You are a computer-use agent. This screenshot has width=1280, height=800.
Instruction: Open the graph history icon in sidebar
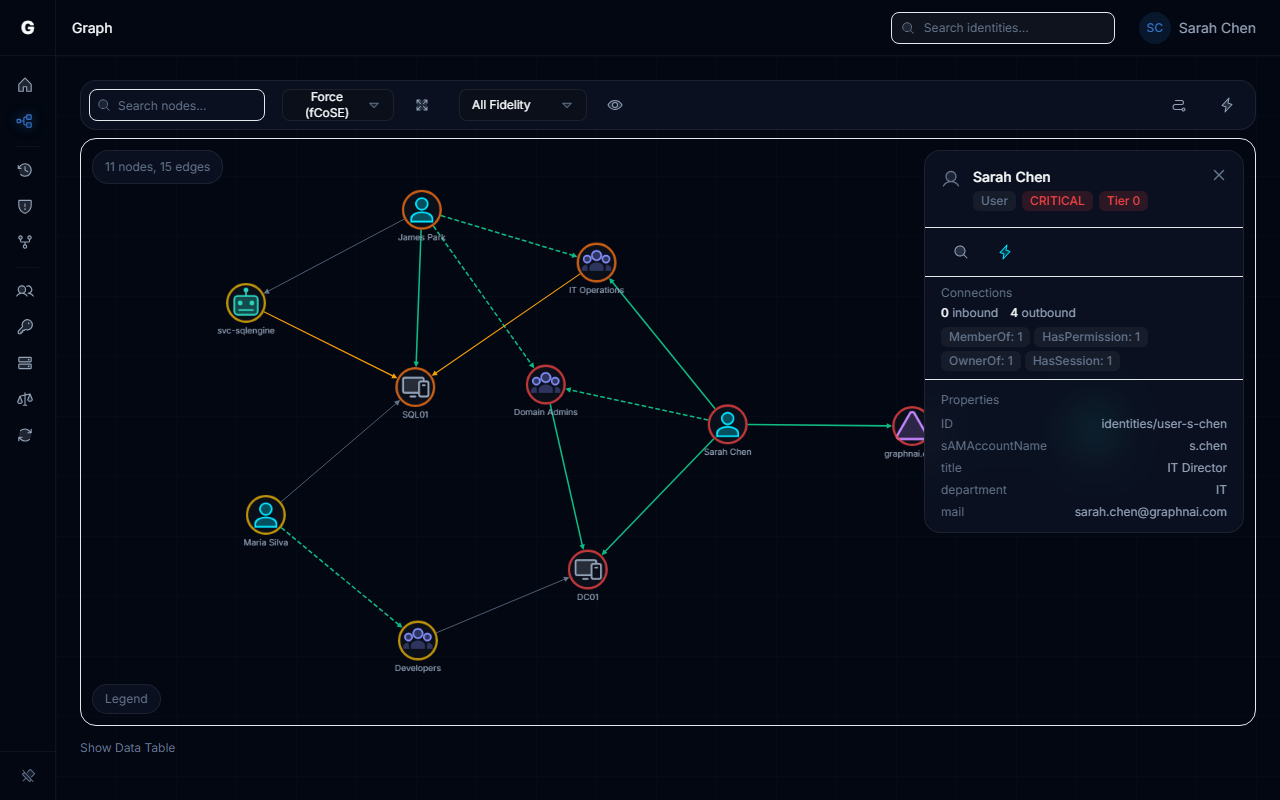pos(25,170)
